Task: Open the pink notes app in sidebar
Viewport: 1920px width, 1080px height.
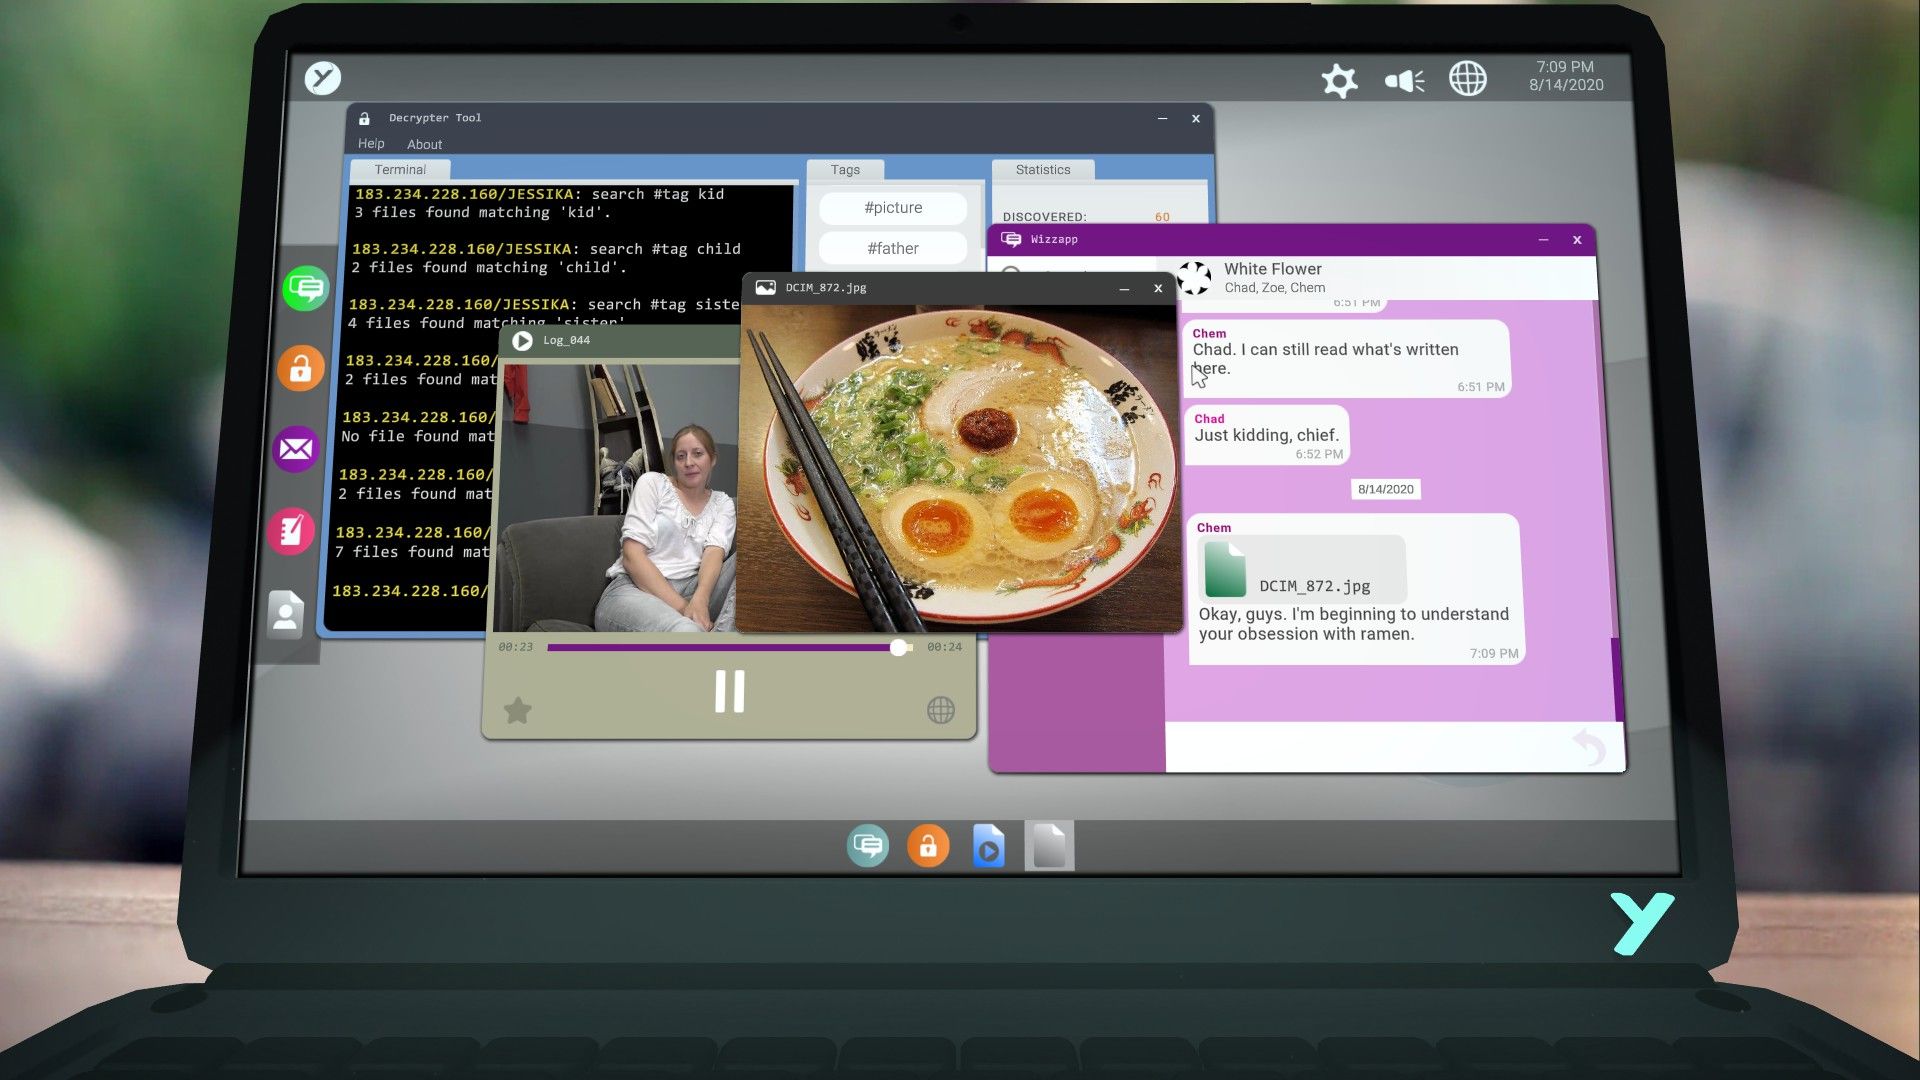Action: (290, 531)
